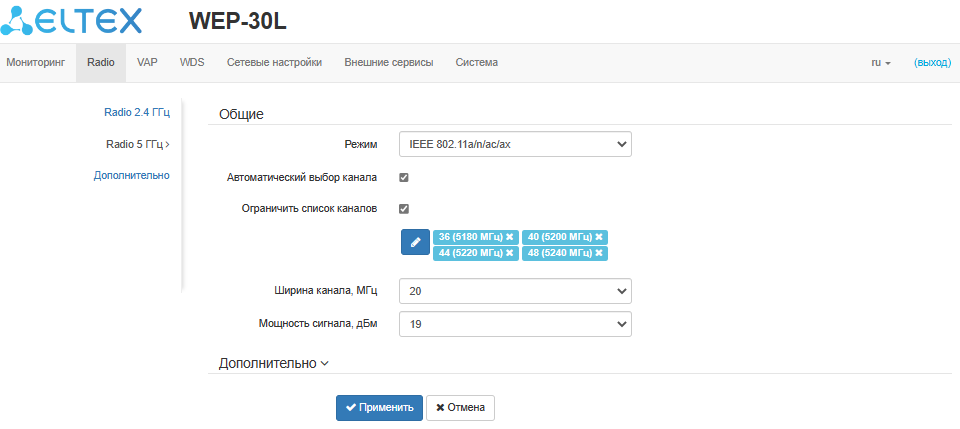Open the ru language selector
The height and width of the screenshot is (429, 960).
pyautogui.click(x=880, y=62)
